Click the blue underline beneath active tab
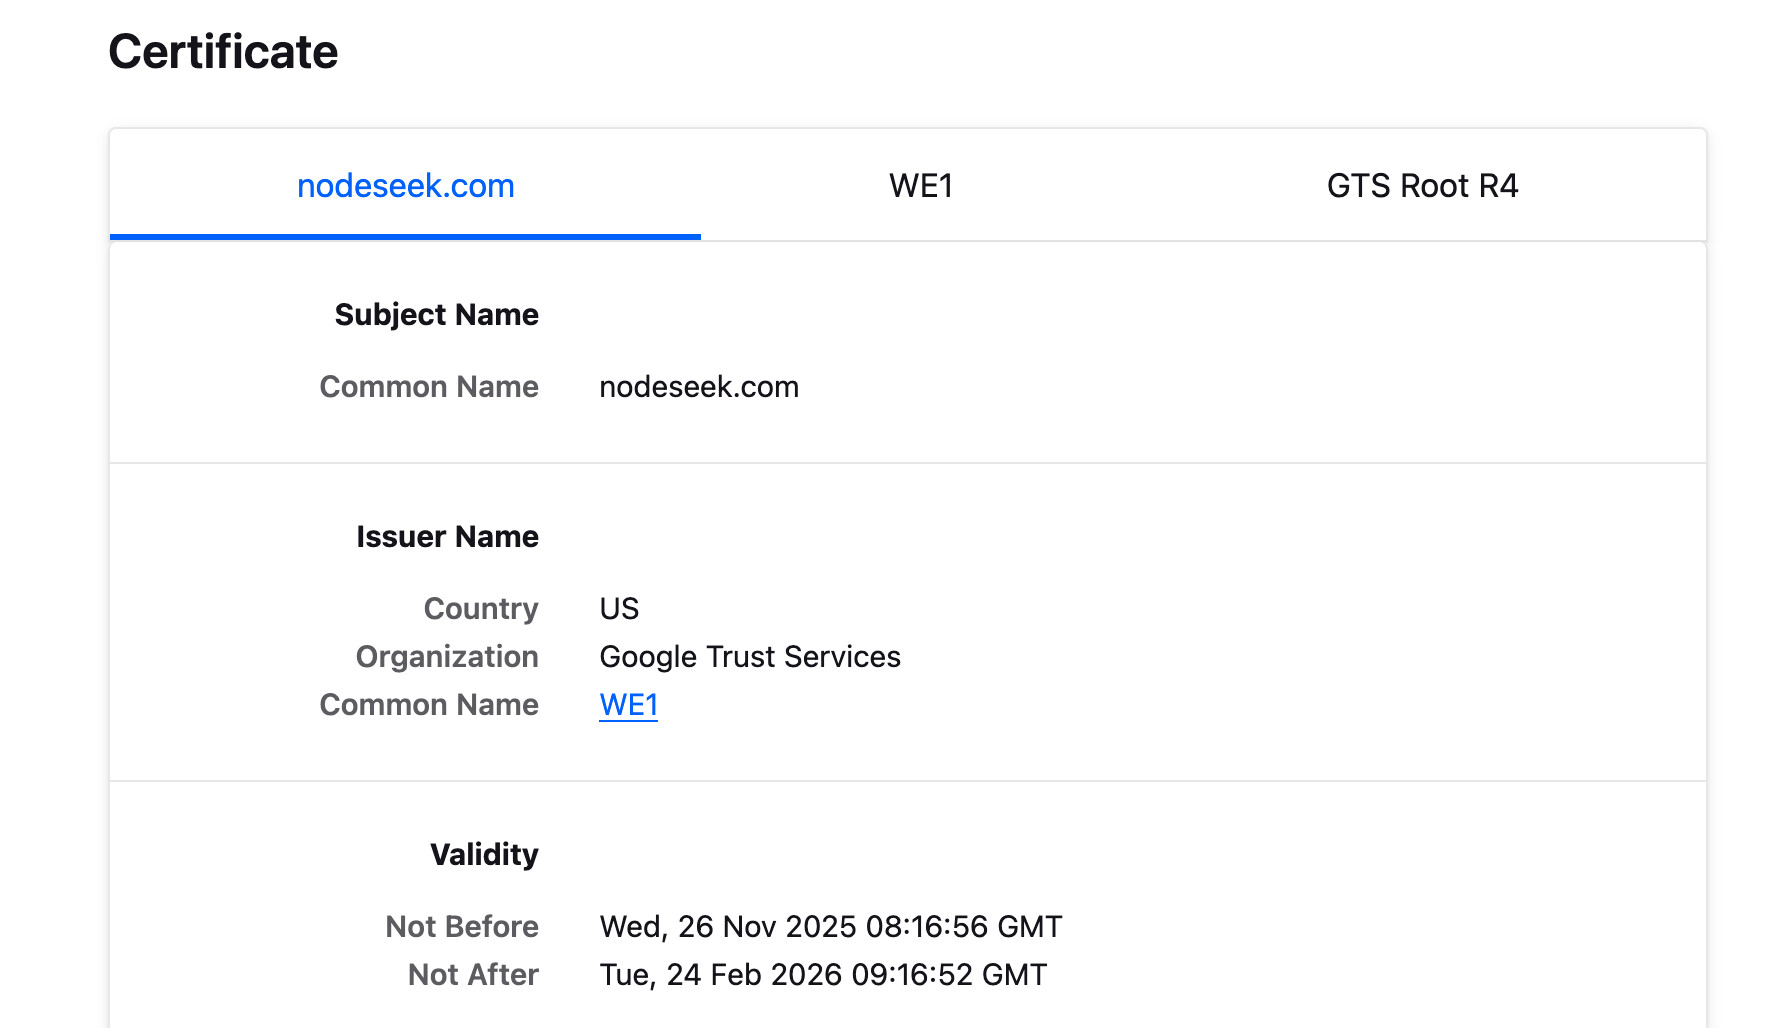1792x1028 pixels. point(405,237)
